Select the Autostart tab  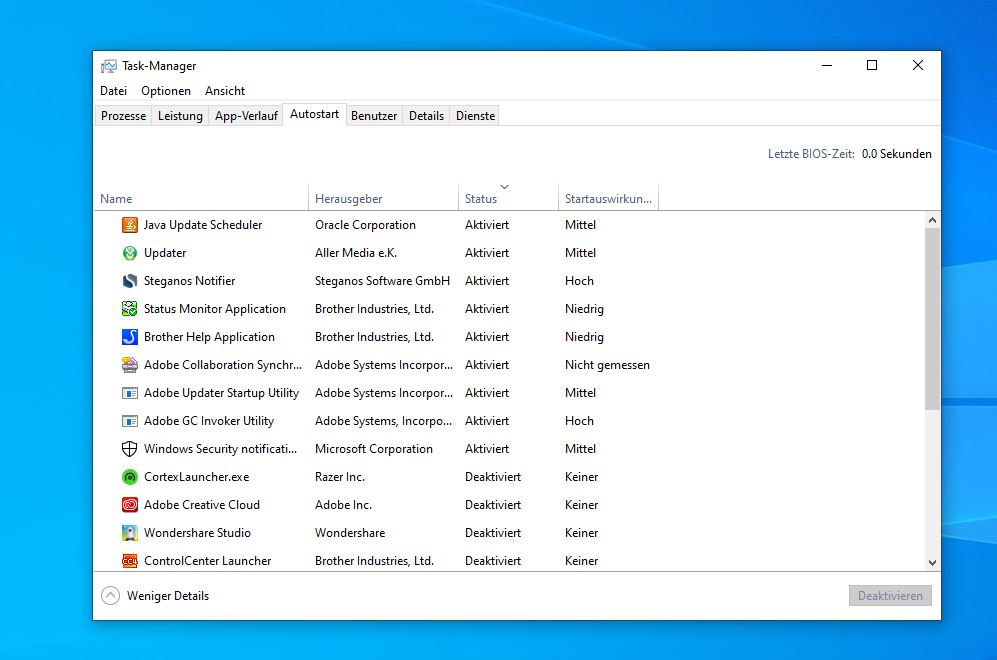pyautogui.click(x=314, y=114)
